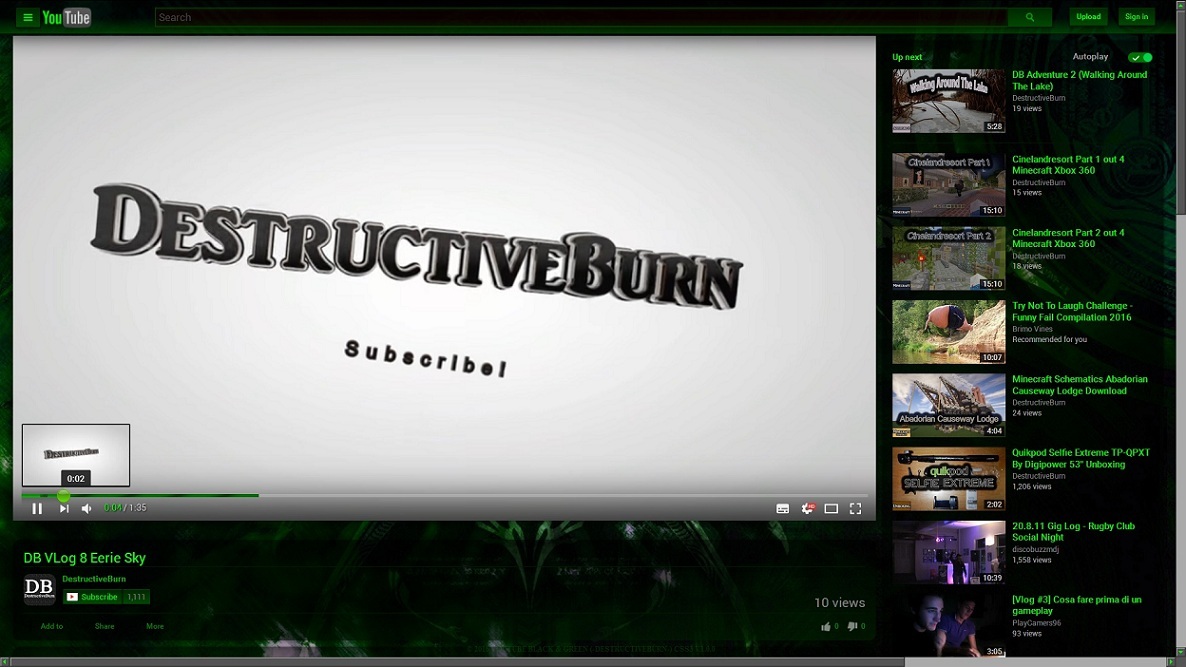Click the video title DB VLog 8 Eerie Sky
Viewport: 1186px width, 667px height.
85,557
